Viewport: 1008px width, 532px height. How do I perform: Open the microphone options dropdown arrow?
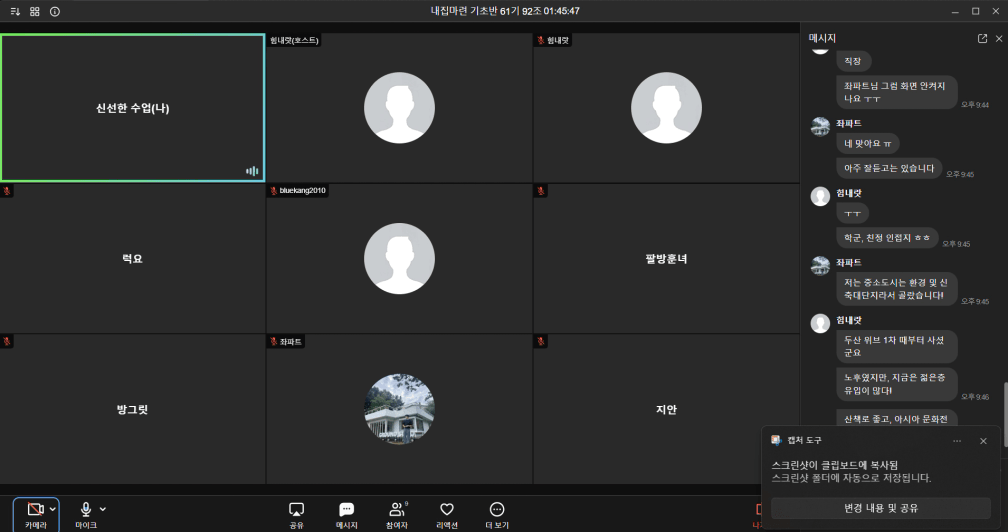pos(103,509)
